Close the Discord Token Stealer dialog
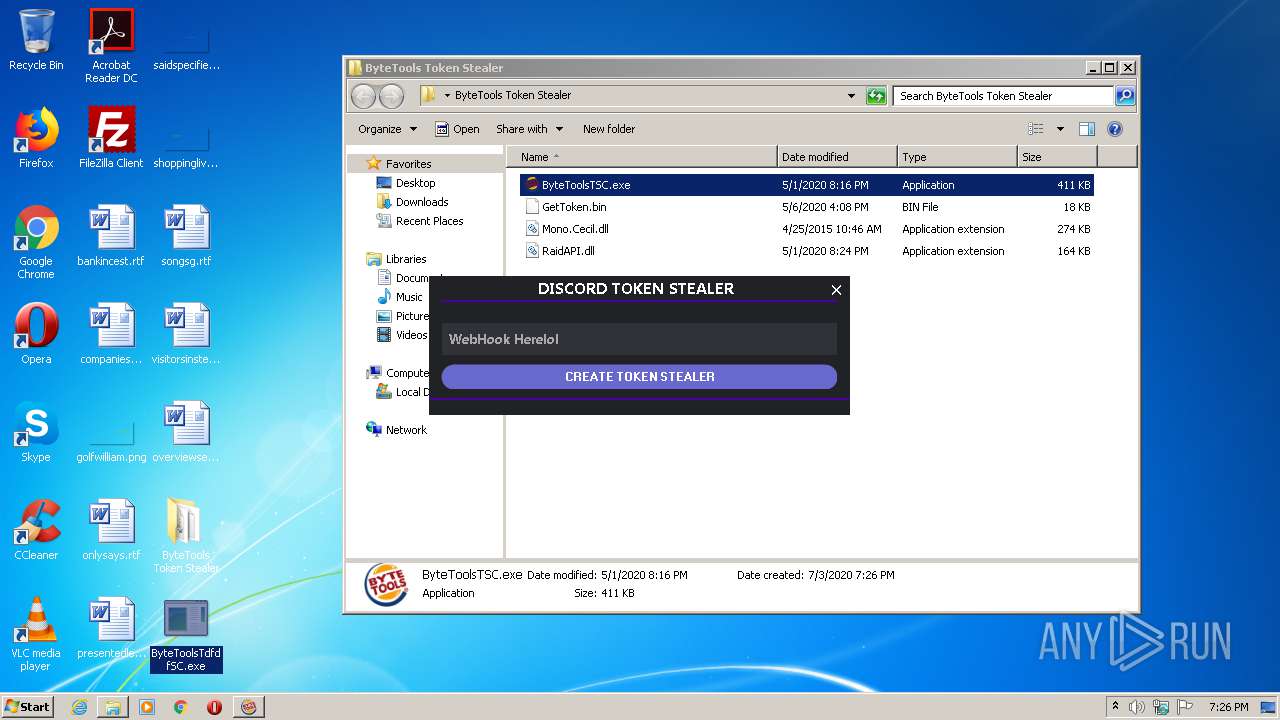The width and height of the screenshot is (1280, 720). (836, 290)
